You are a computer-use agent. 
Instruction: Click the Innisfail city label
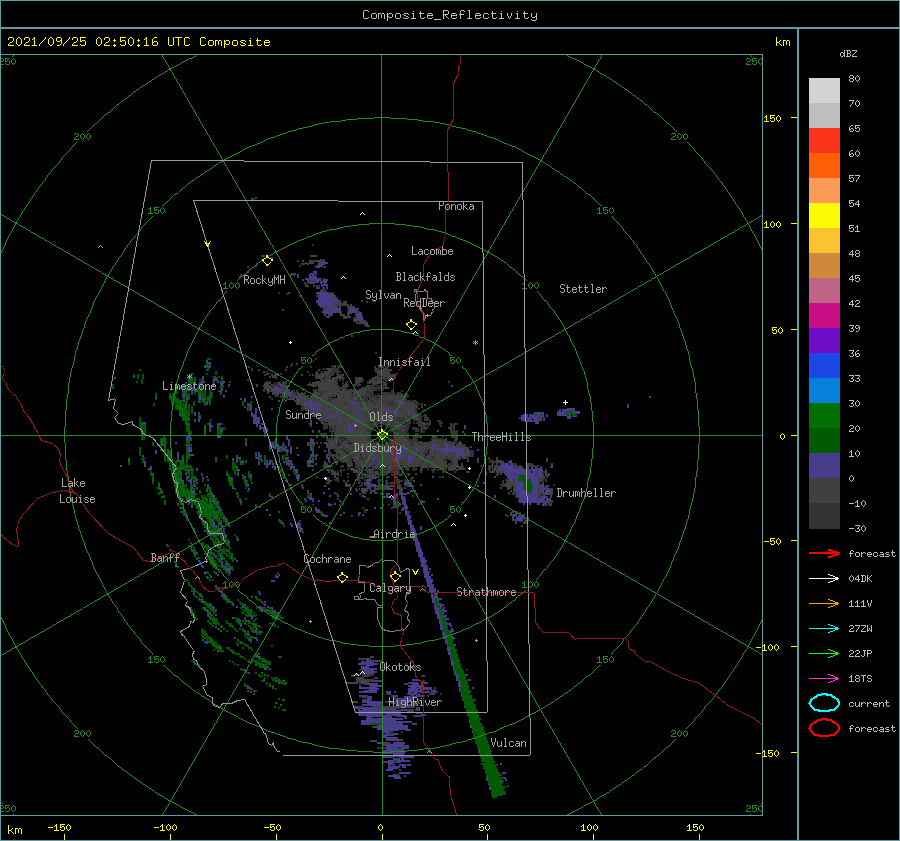404,362
